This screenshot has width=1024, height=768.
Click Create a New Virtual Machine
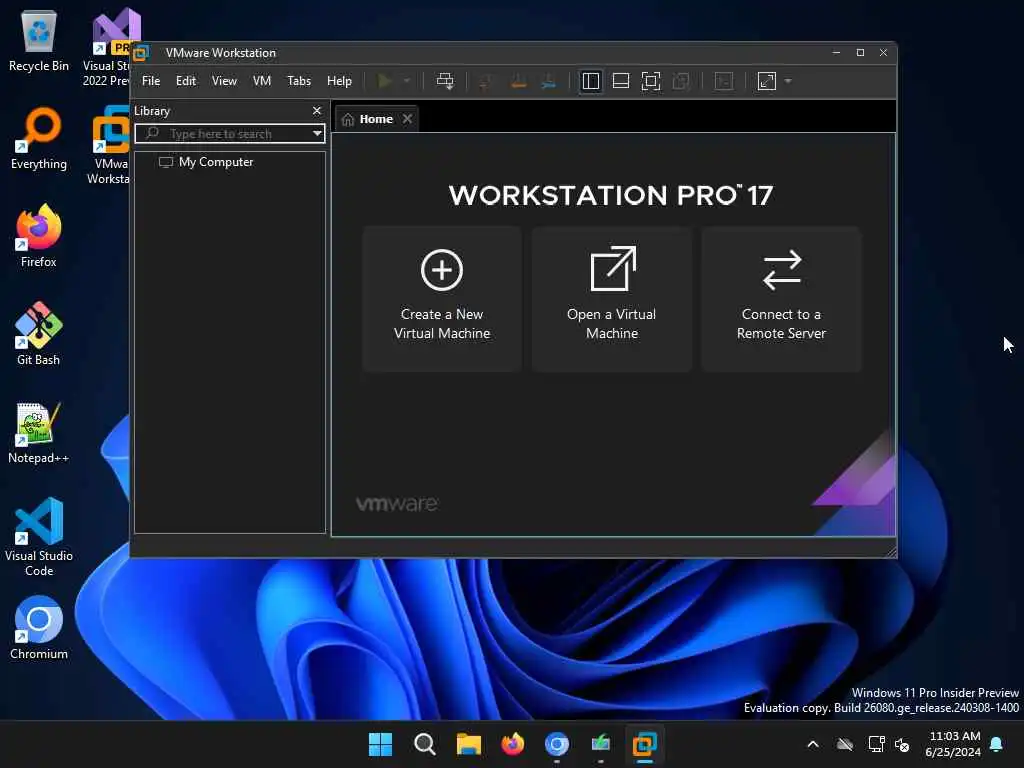[442, 299]
